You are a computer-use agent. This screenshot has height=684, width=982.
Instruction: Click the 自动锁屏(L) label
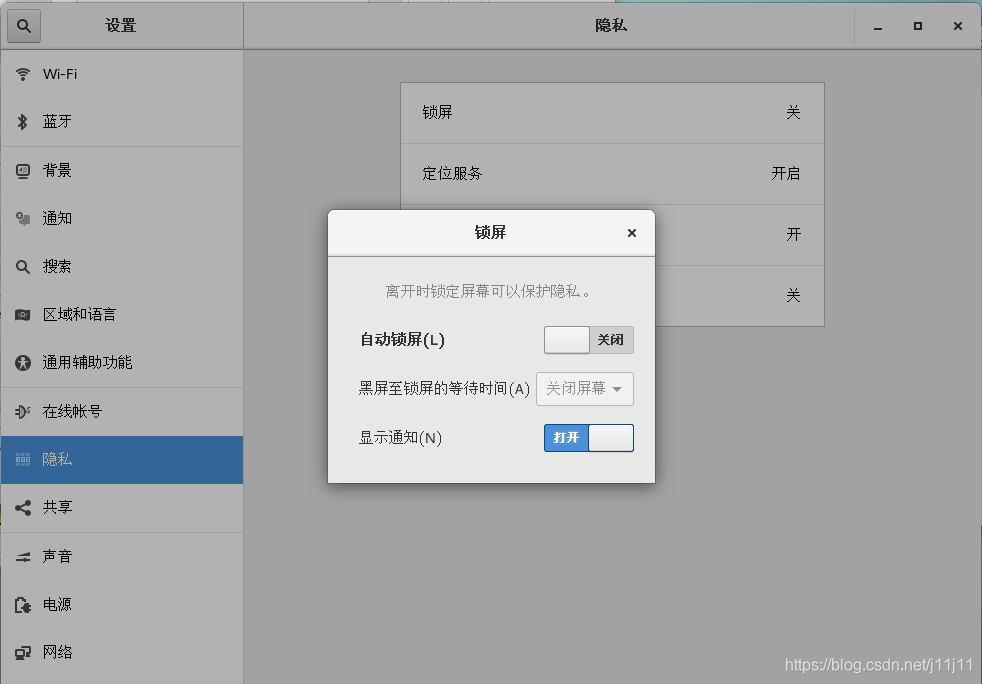coord(402,339)
